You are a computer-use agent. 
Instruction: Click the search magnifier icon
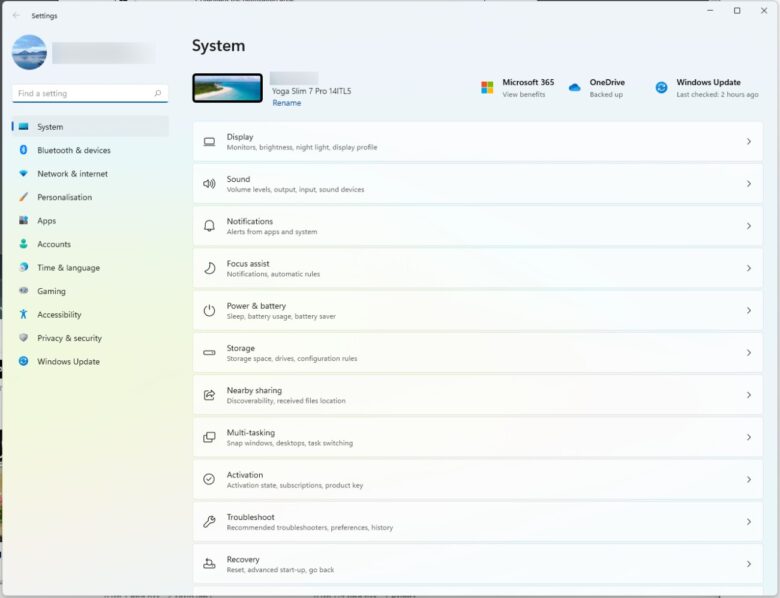[x=158, y=93]
